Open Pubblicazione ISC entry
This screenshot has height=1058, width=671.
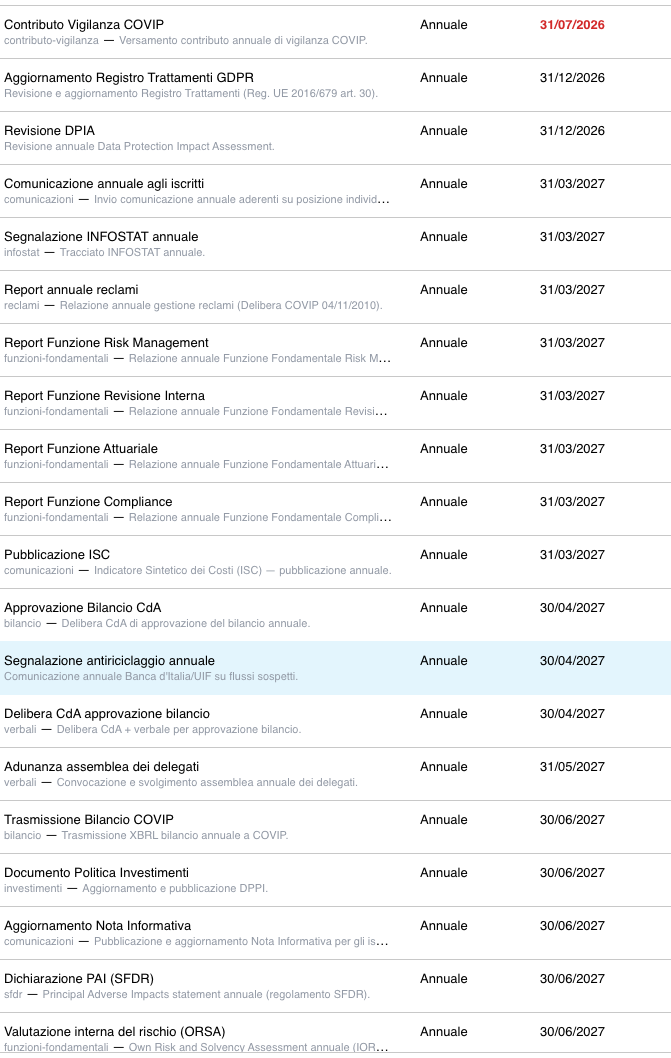336,562
